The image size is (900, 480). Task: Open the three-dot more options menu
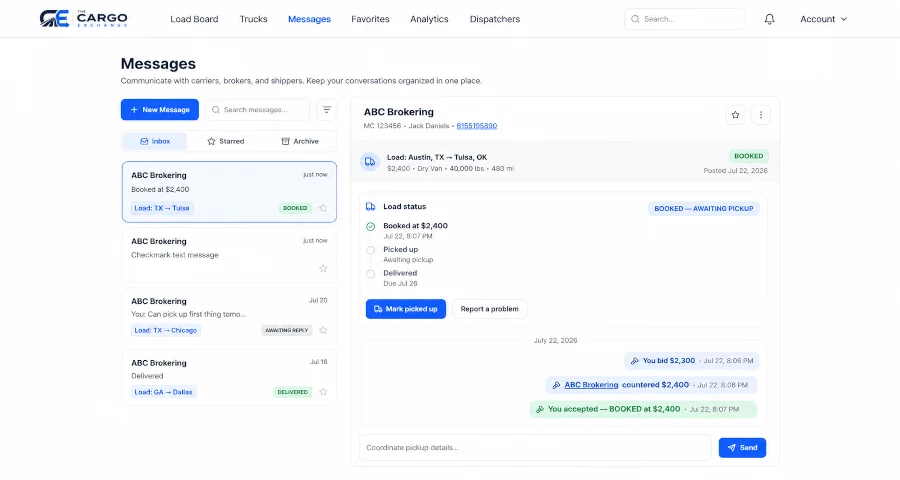tap(761, 115)
